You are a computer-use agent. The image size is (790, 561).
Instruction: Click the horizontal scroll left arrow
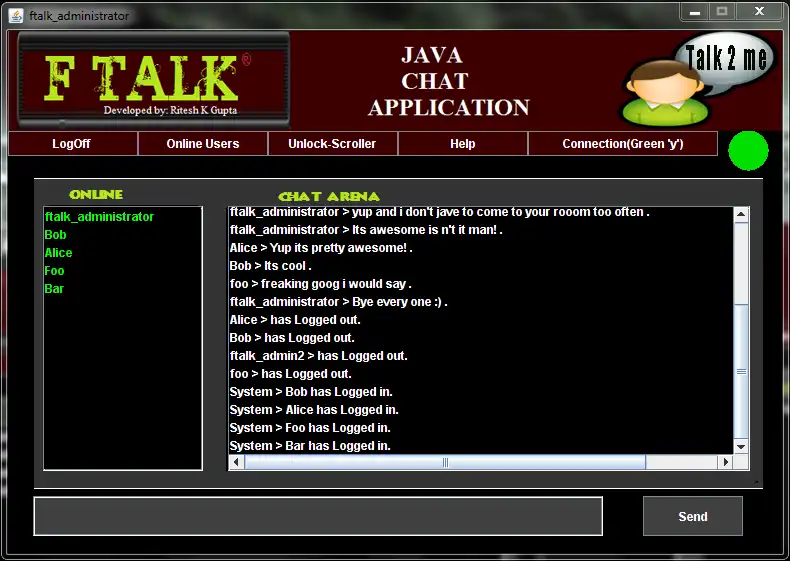coord(236,462)
